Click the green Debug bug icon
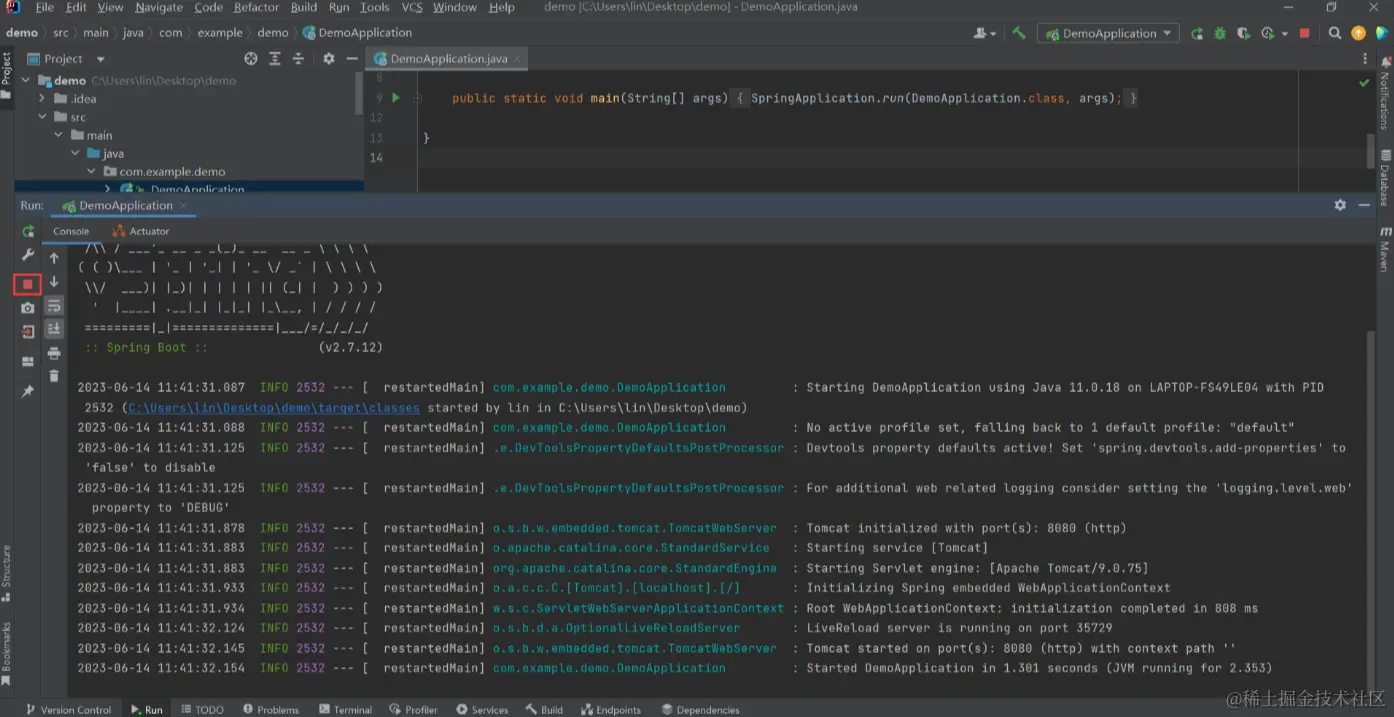This screenshot has height=717, width=1394. click(1220, 33)
